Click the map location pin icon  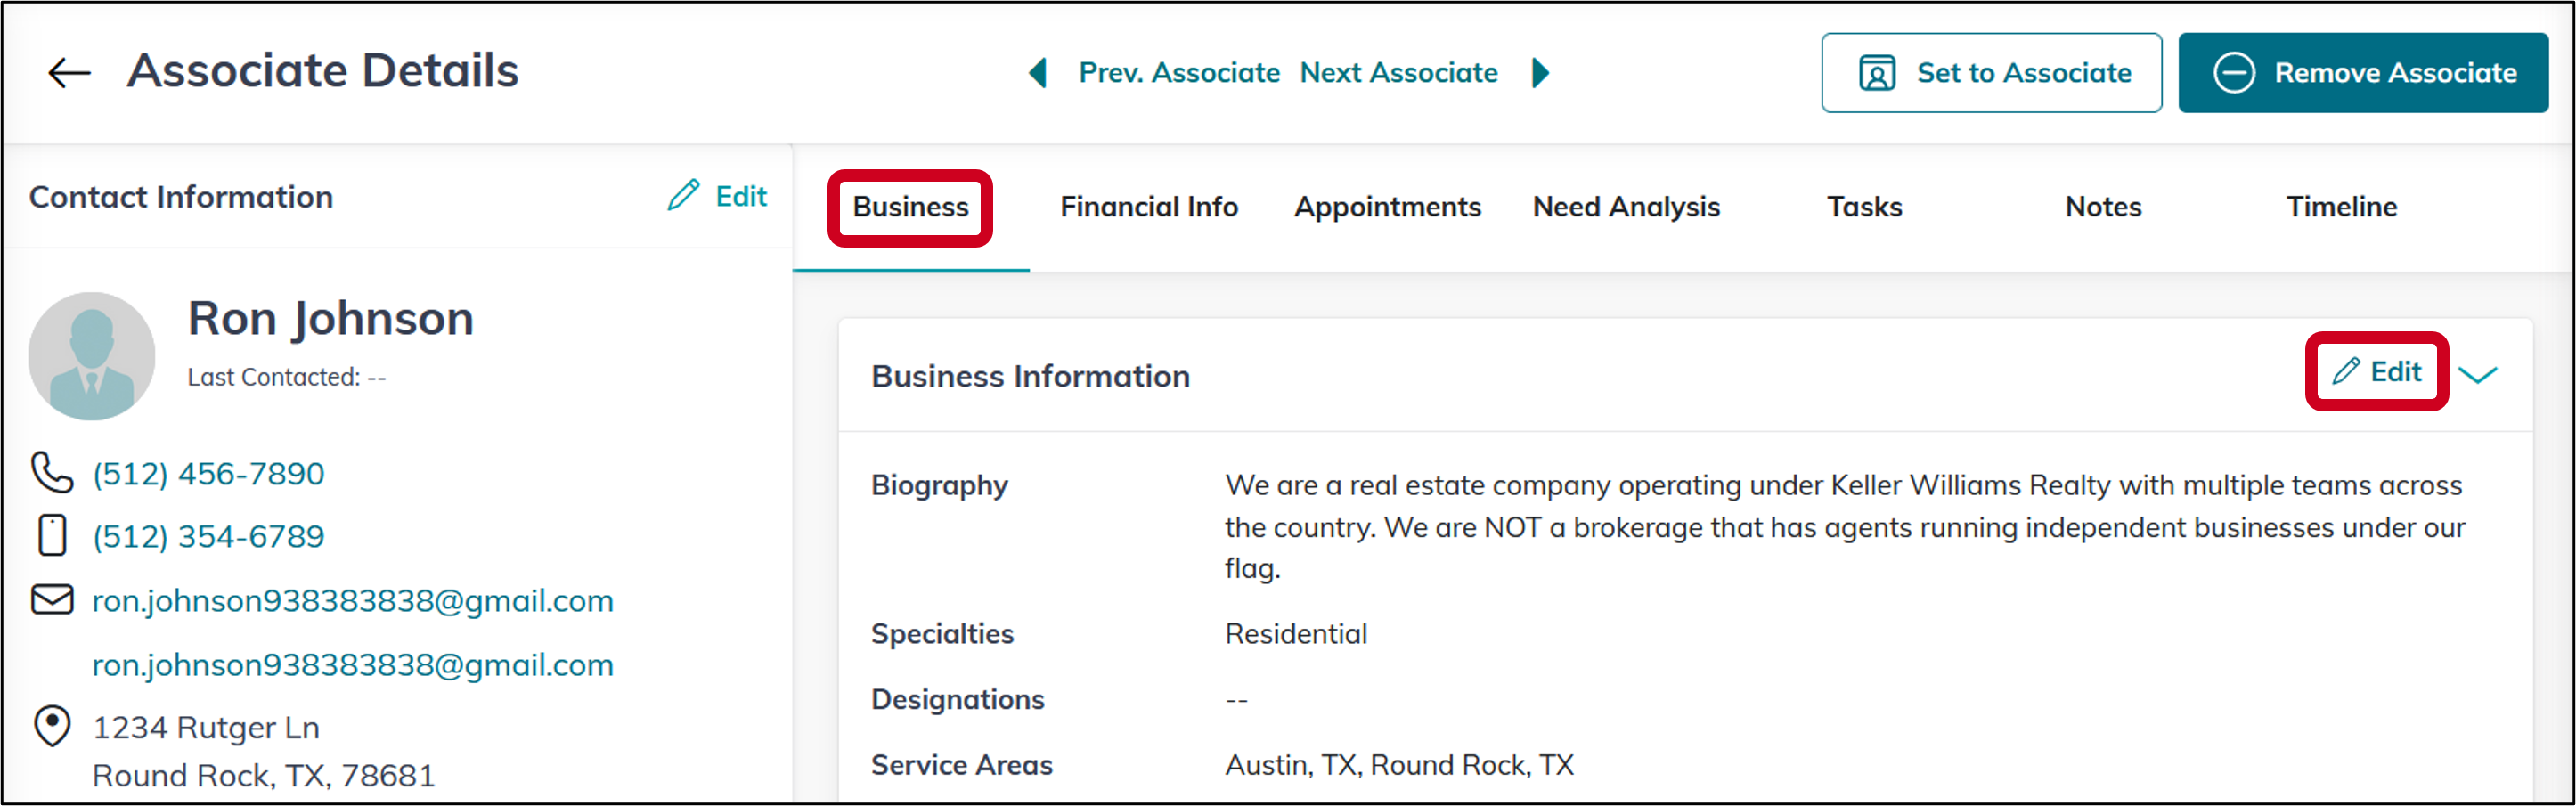(52, 726)
